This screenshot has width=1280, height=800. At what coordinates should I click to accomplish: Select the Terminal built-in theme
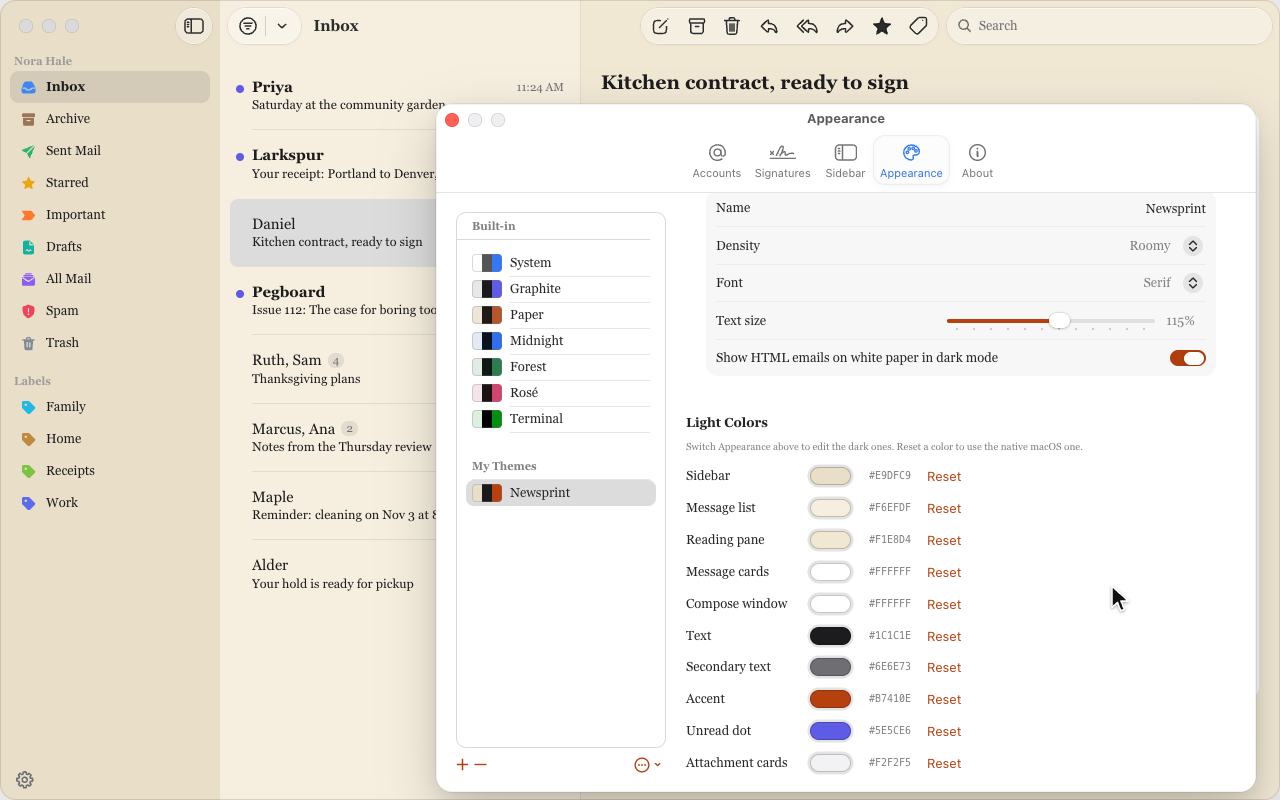[561, 419]
